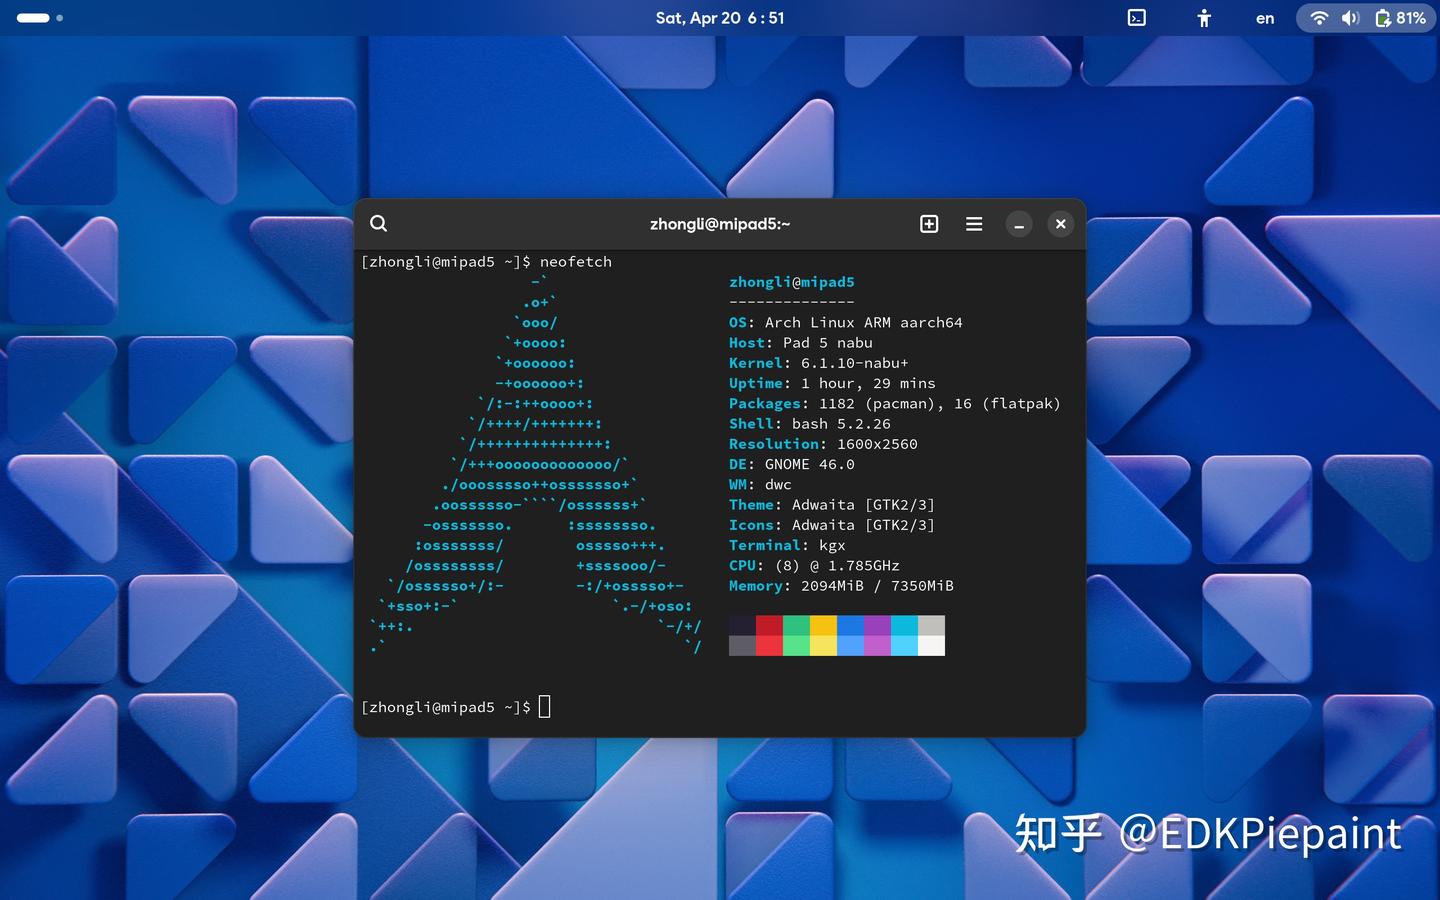Viewport: 1440px width, 900px height.
Task: Place cursor at the terminal prompt
Action: (x=544, y=707)
